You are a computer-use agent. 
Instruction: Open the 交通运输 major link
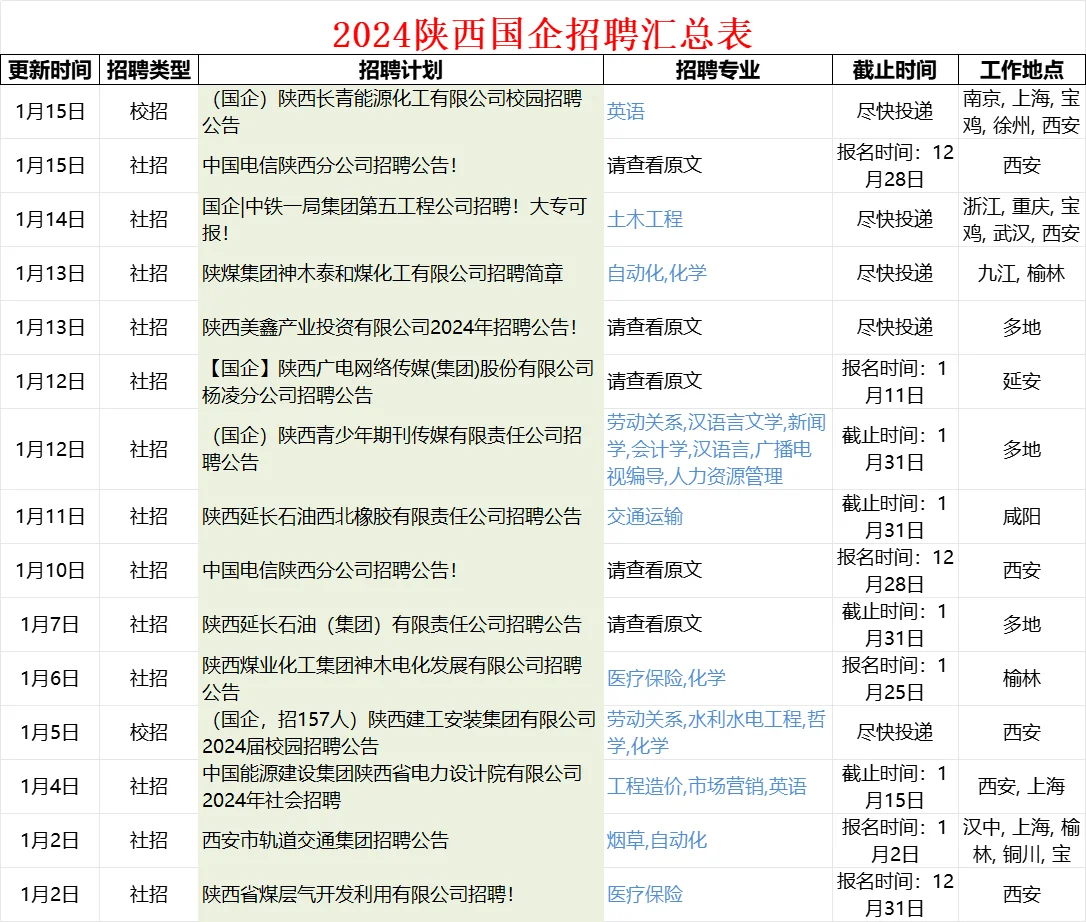tap(646, 516)
